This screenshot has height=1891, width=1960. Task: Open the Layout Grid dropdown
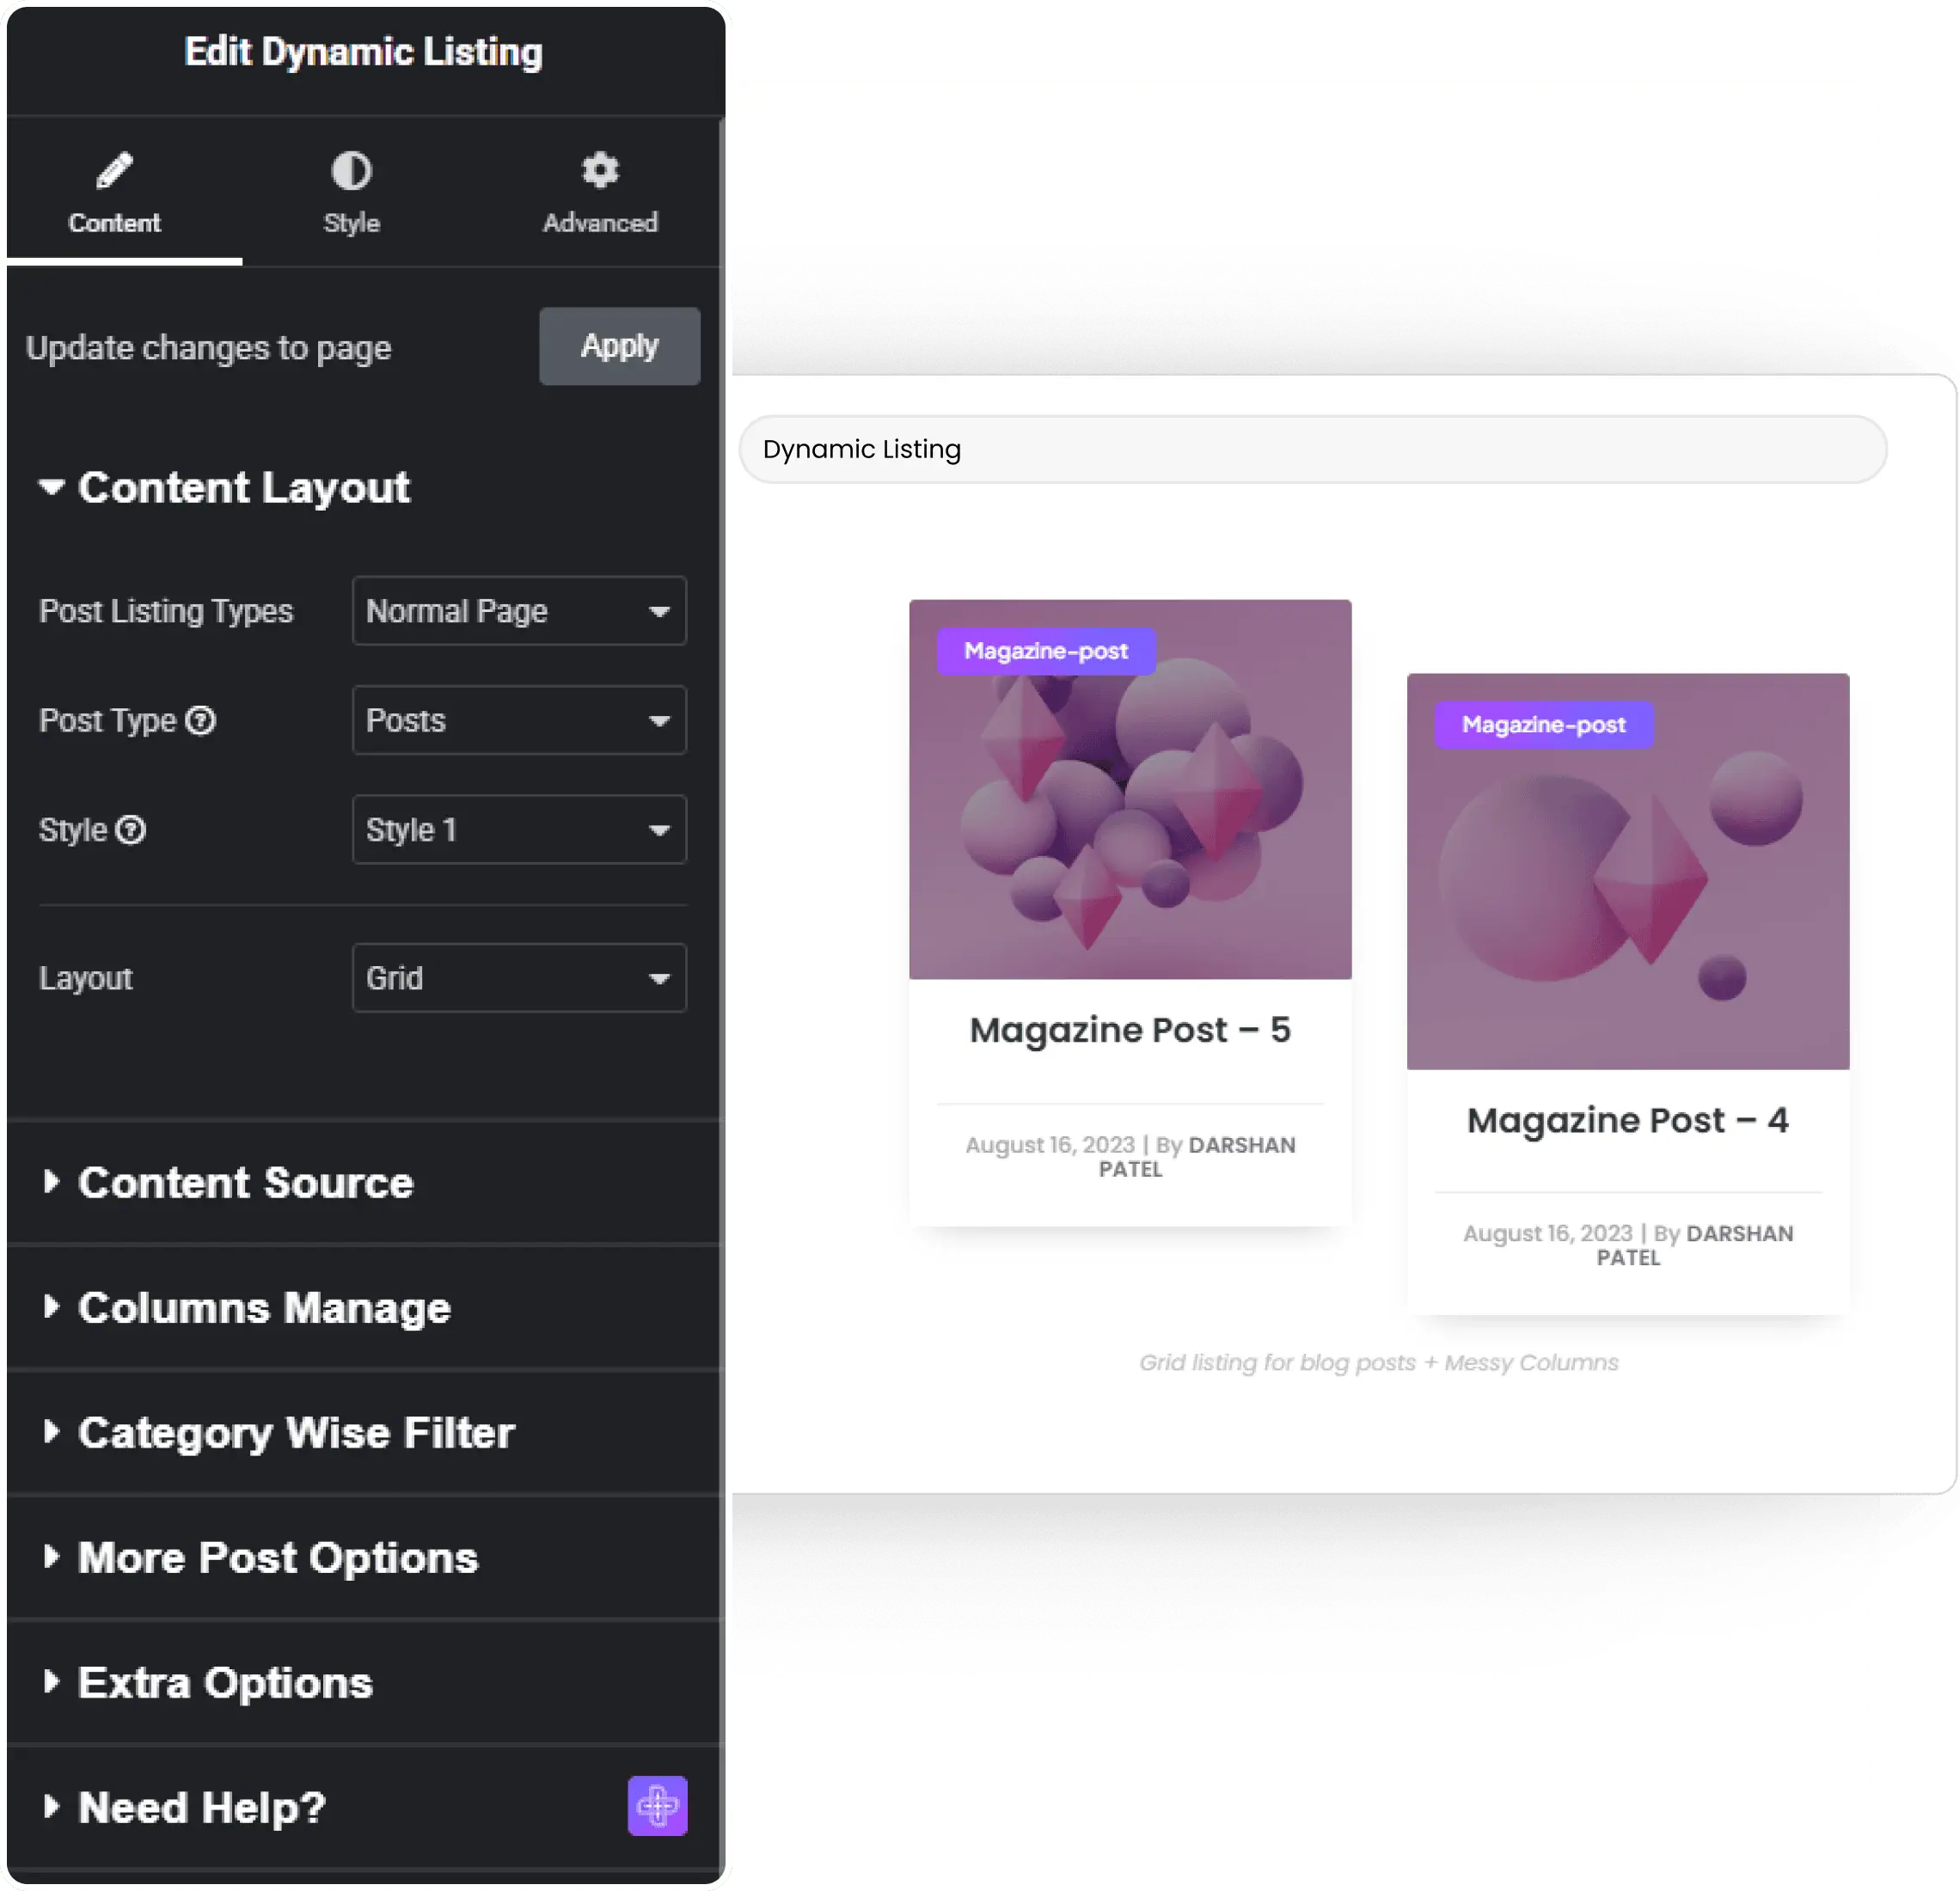519,978
